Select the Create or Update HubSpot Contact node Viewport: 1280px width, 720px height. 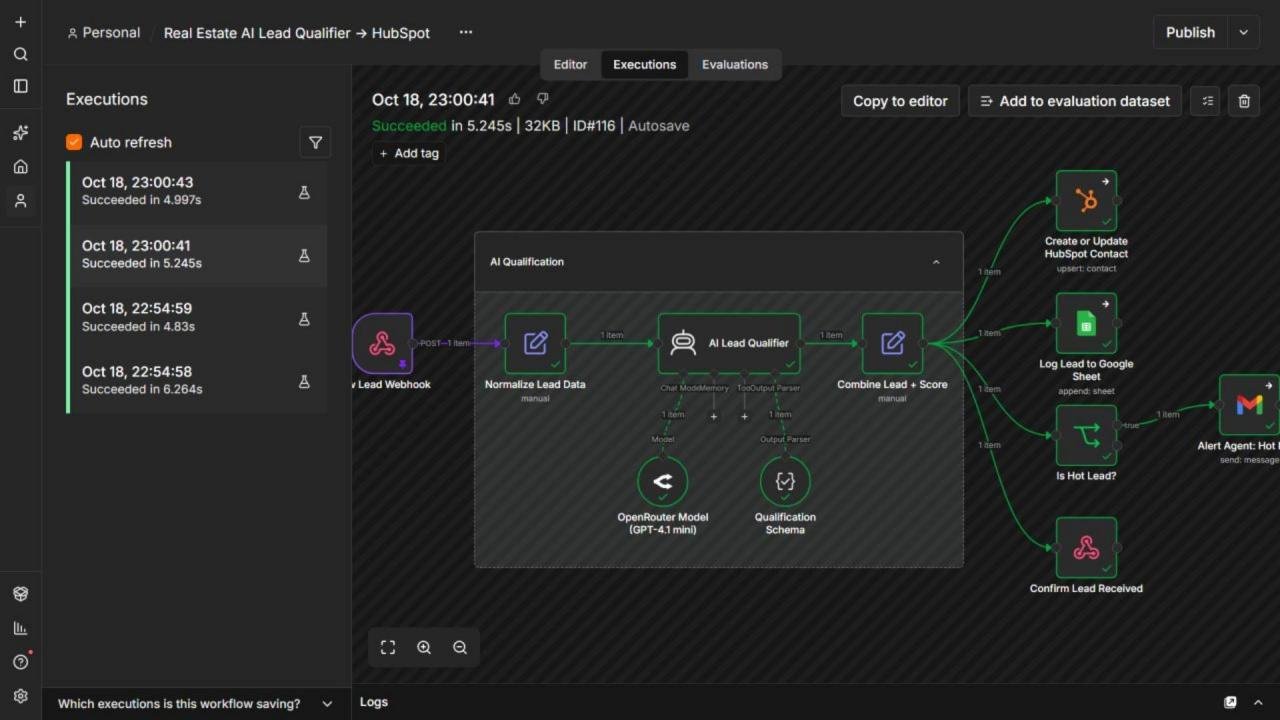[x=1086, y=200]
